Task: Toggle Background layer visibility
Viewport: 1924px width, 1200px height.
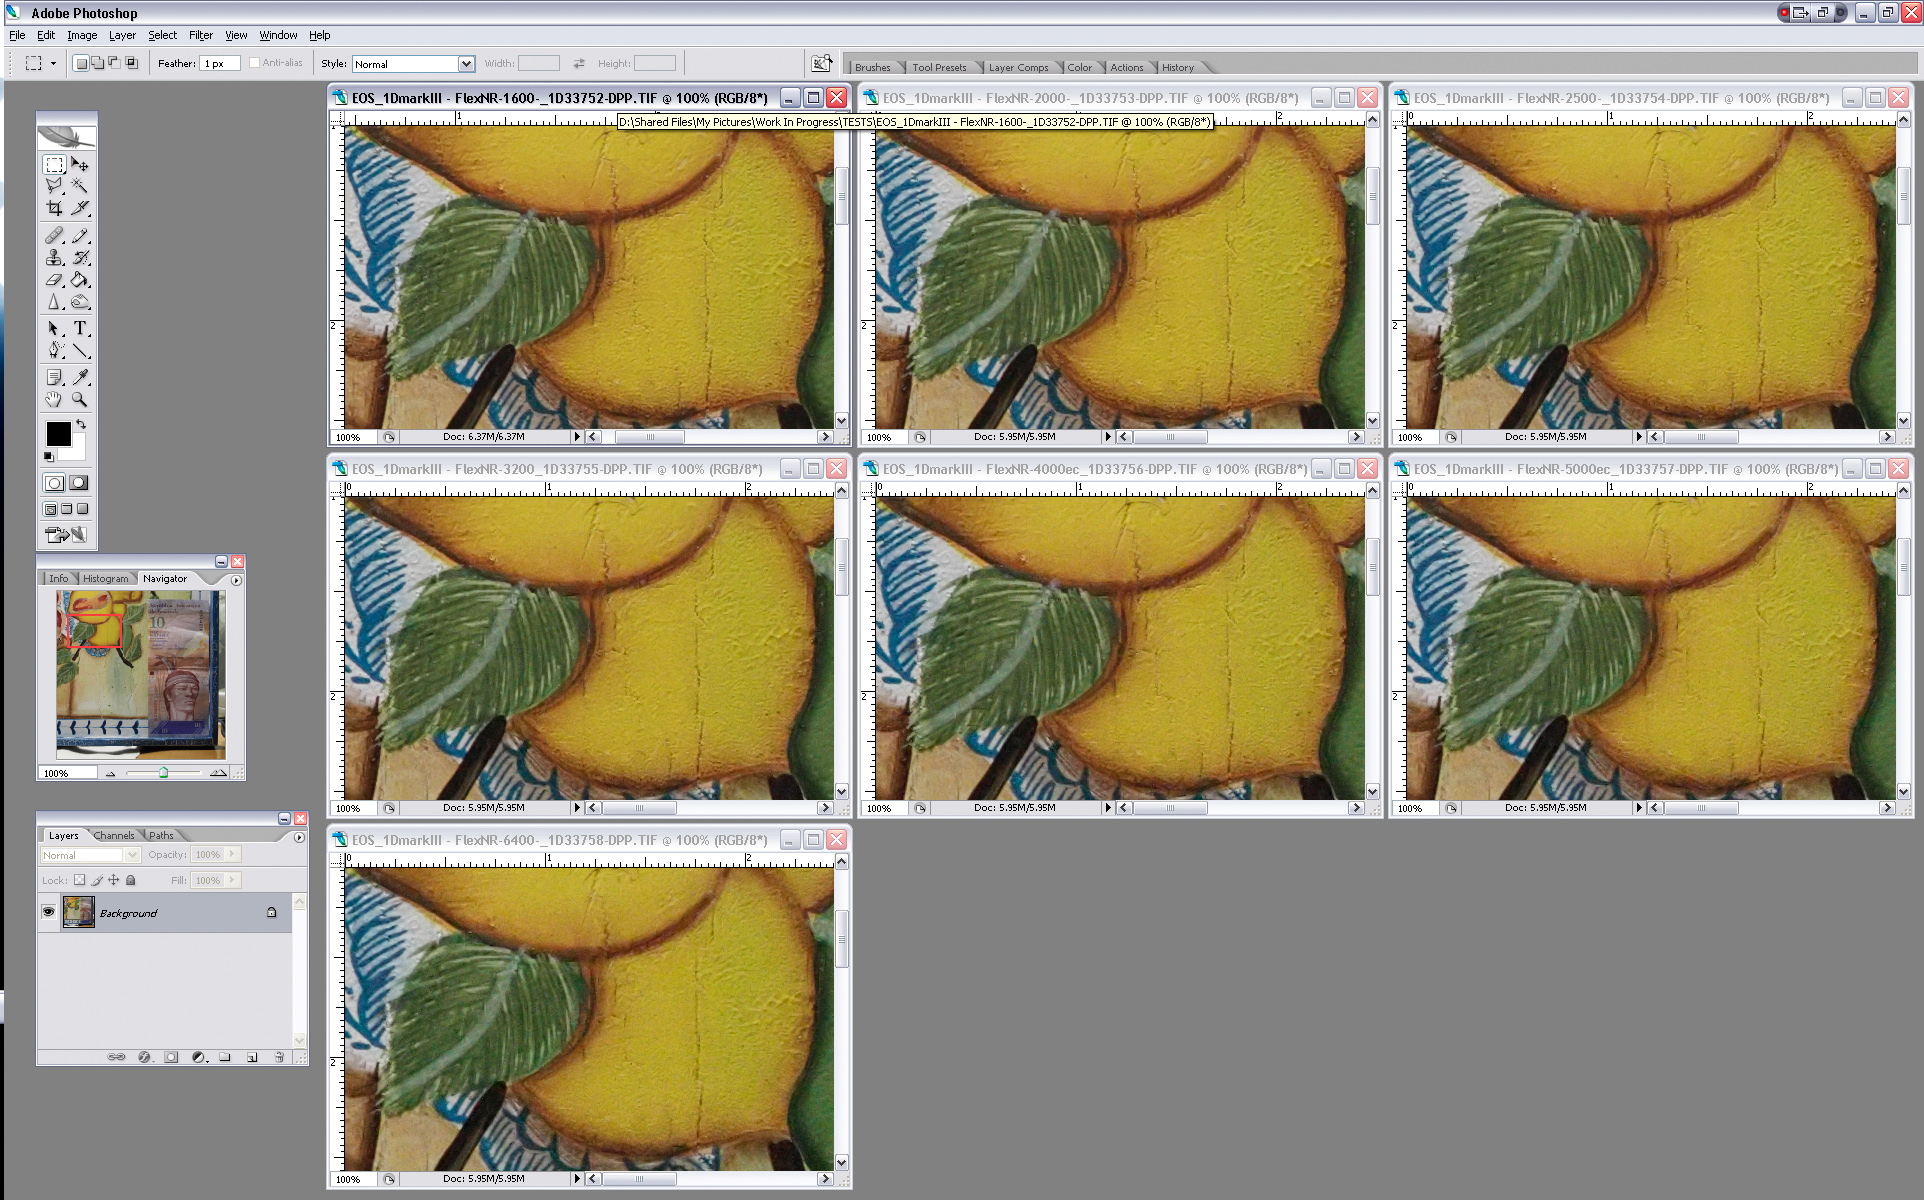Action: point(47,911)
